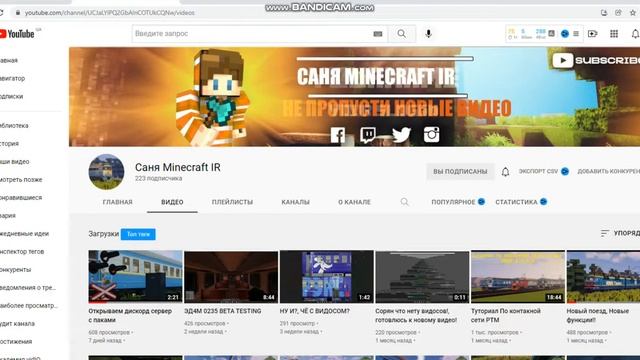Screen dimensions: 640x360
Task: Select the ВИДЕО tab
Action: tap(172, 202)
